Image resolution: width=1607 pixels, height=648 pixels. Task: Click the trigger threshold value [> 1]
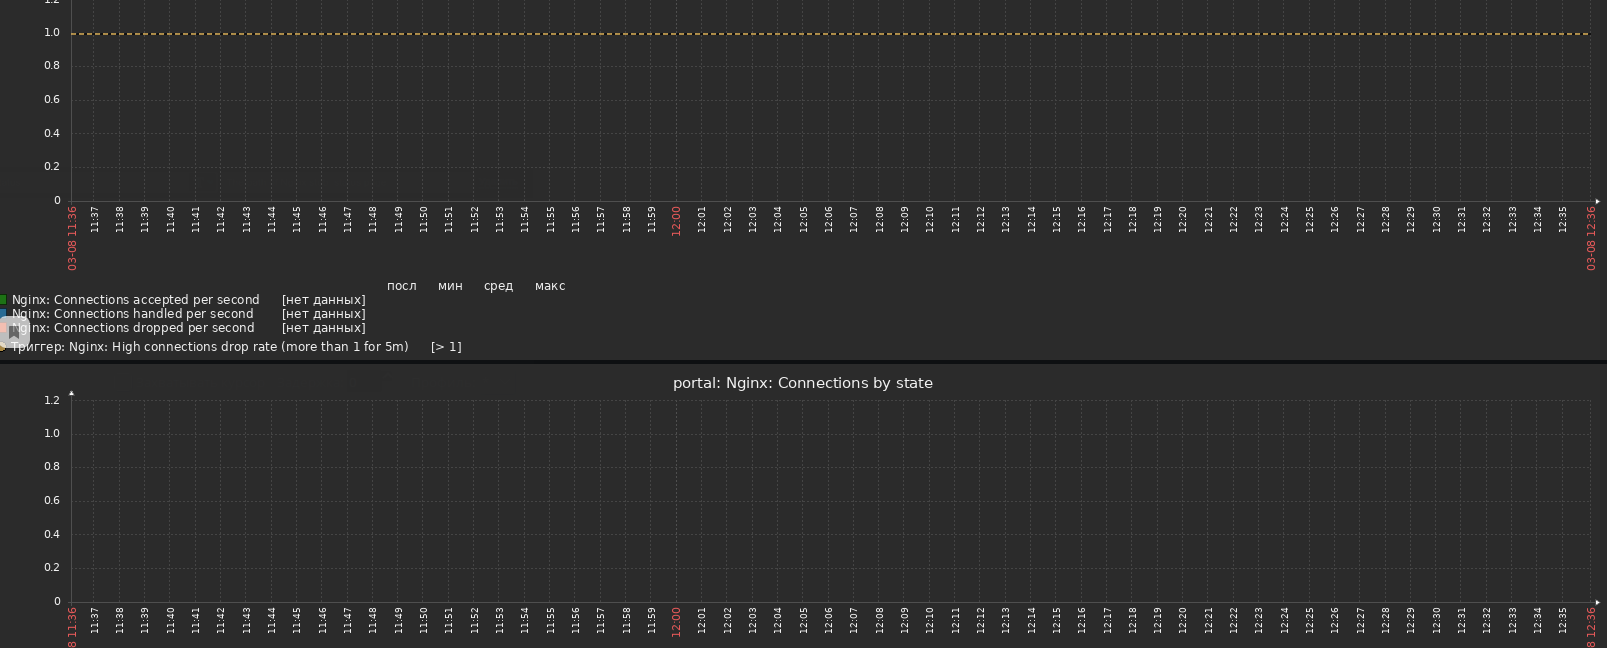point(446,347)
